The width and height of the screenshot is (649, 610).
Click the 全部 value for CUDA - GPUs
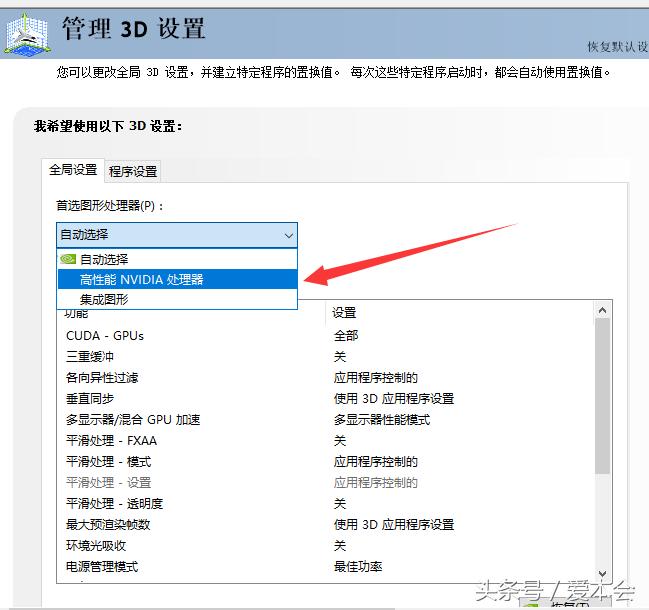(x=346, y=336)
